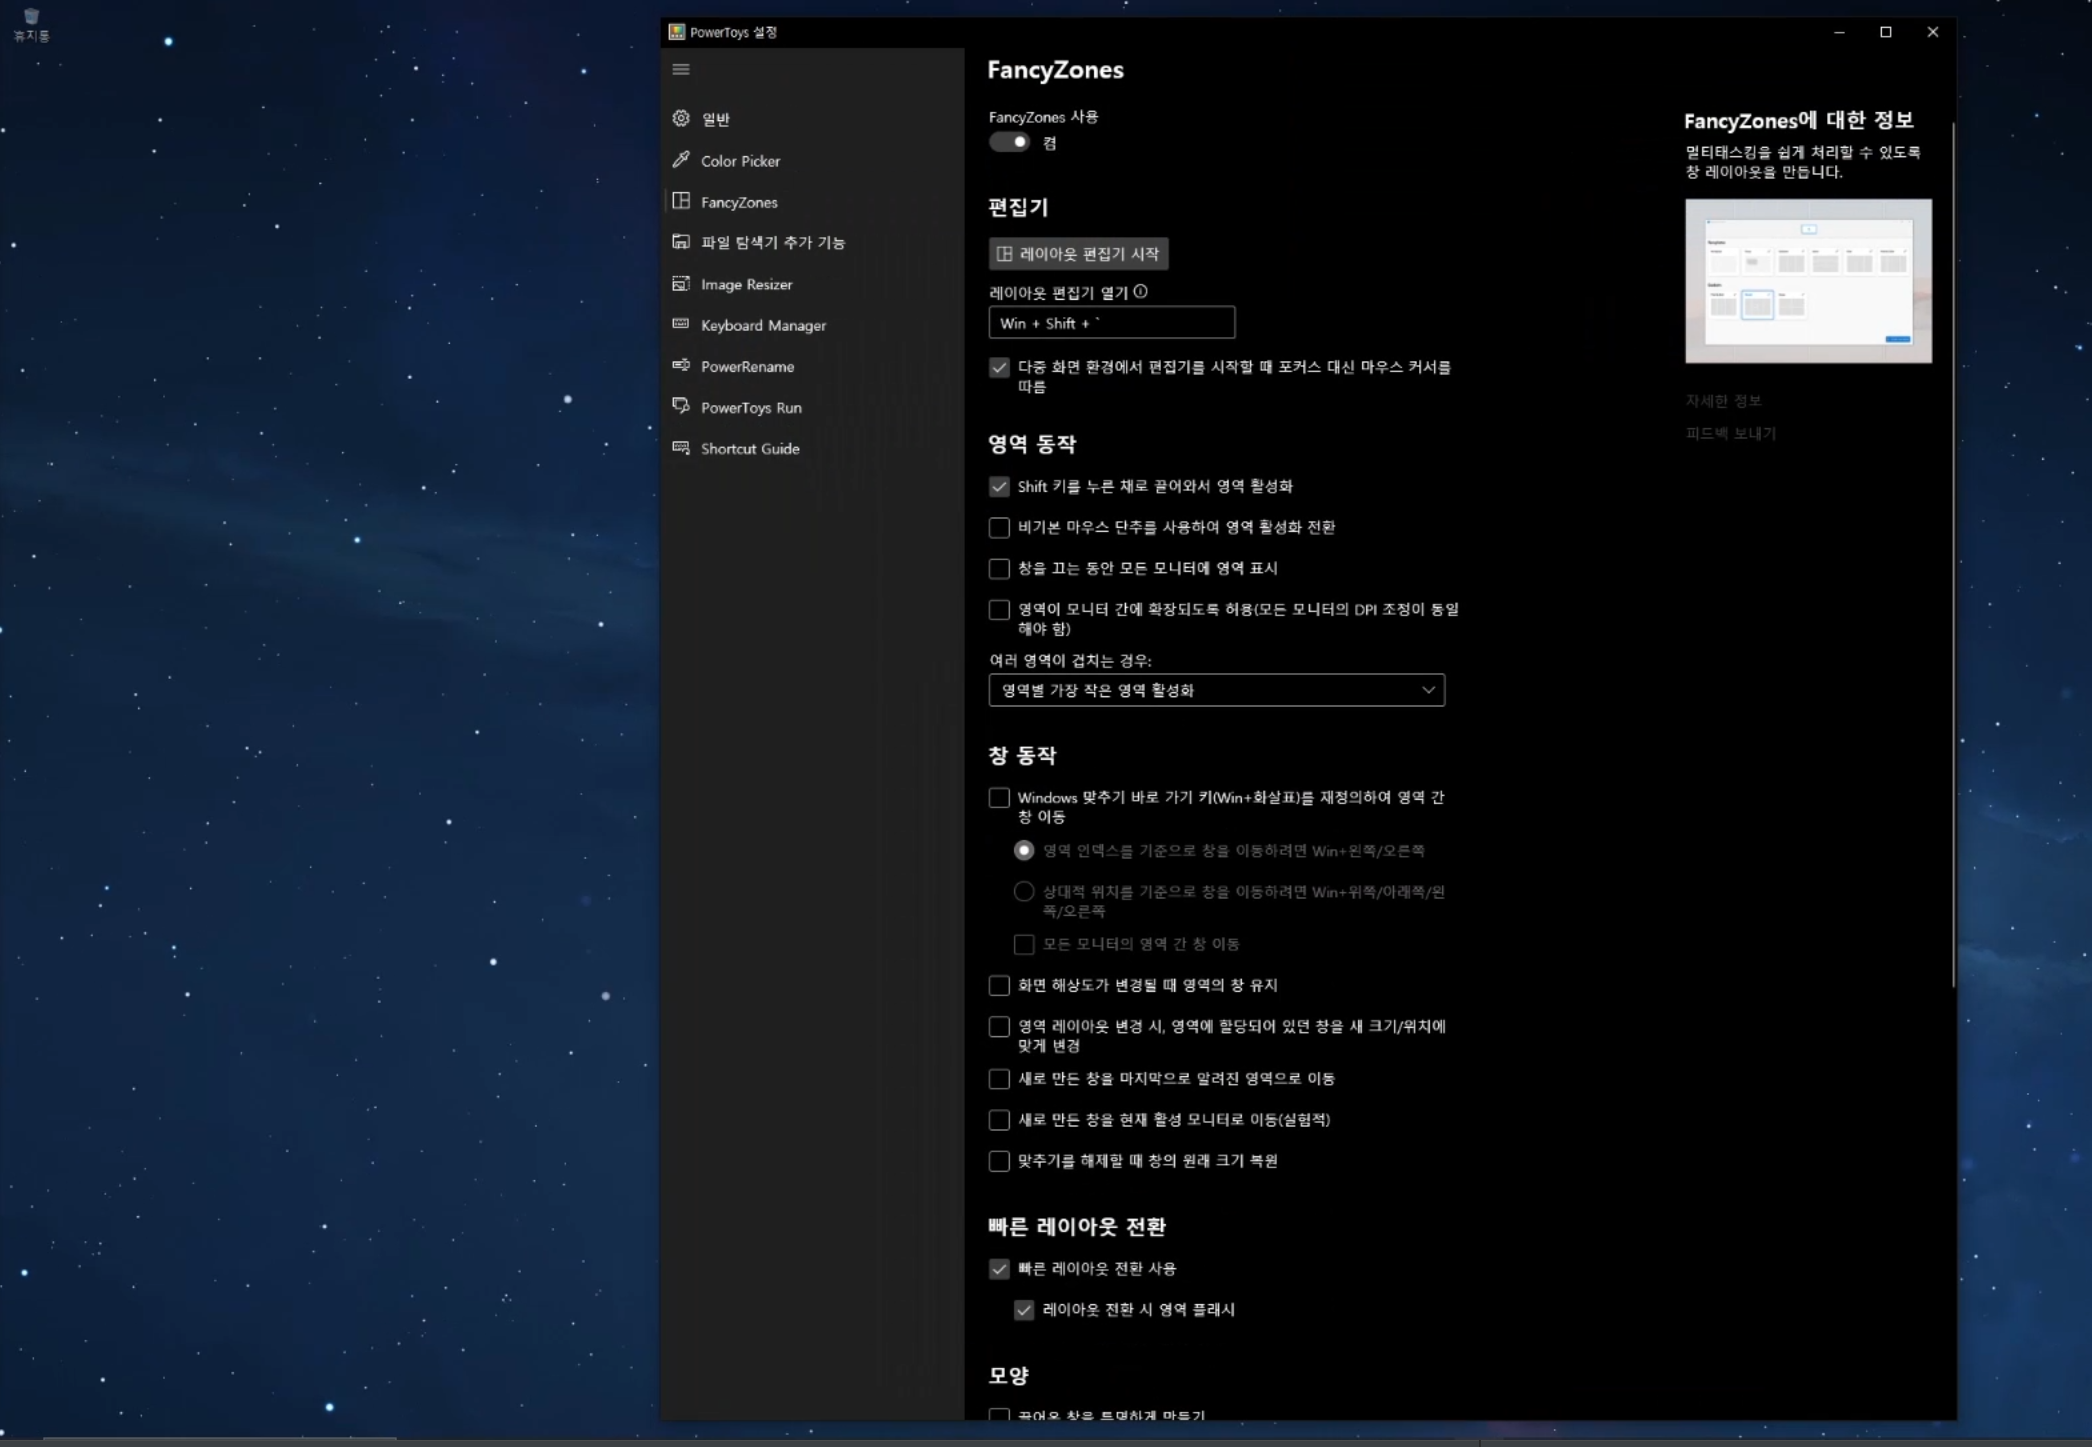Check 영역 레이아웃 변경 시 창 크기 변경 option

[999, 1026]
